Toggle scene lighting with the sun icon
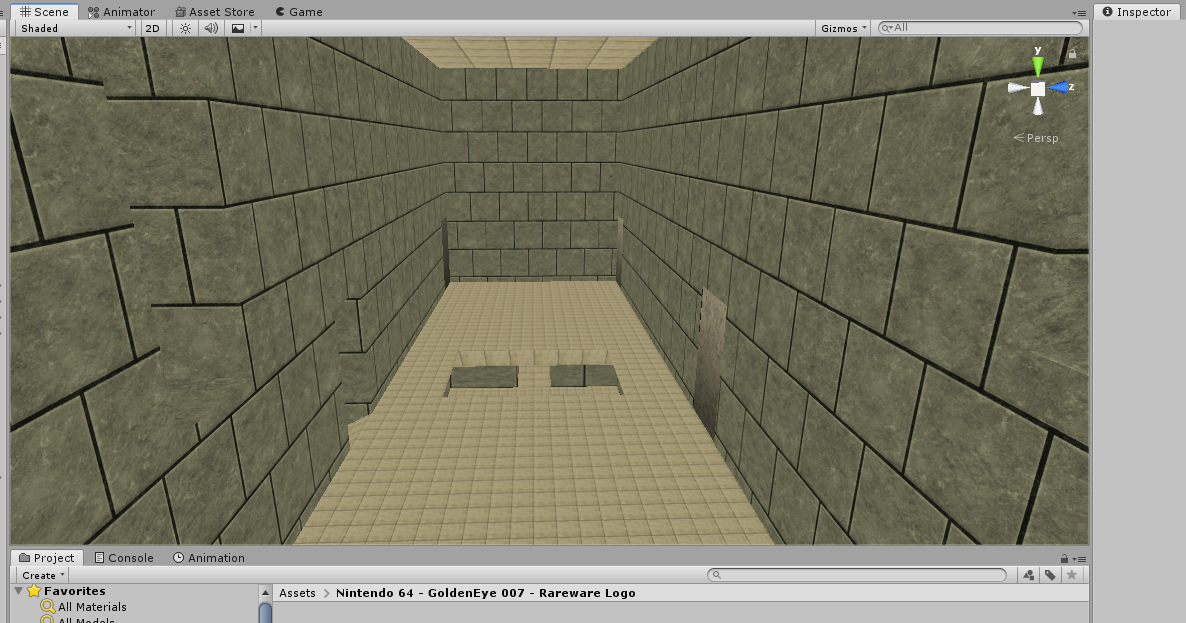The width and height of the screenshot is (1186, 623). (185, 28)
